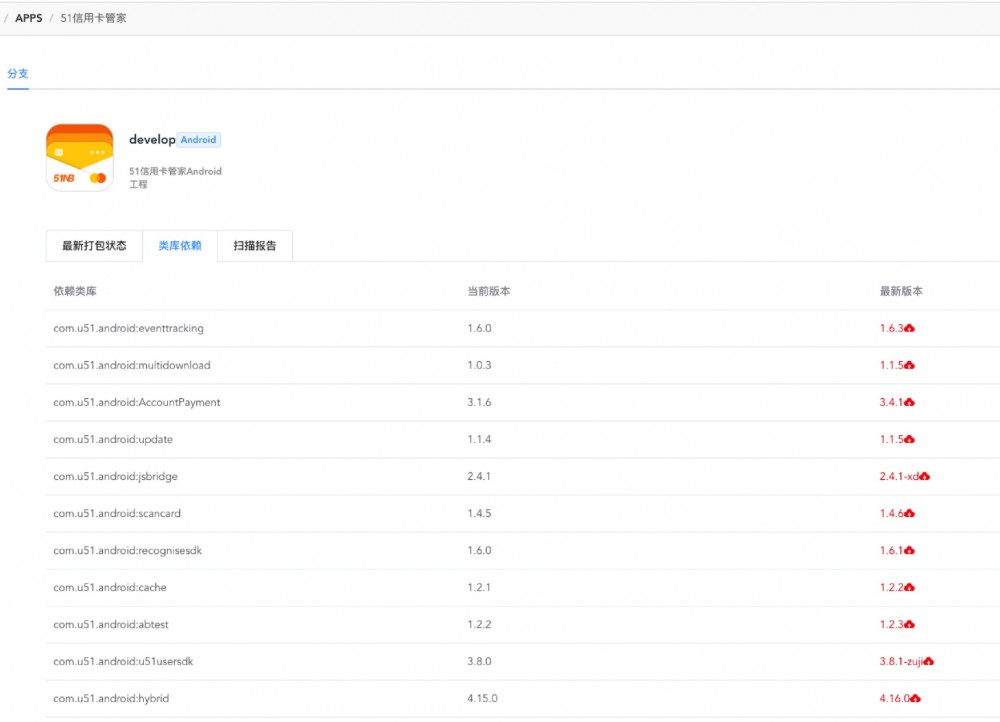The height and width of the screenshot is (722, 1000).
Task: Select the 分支 tab
Action: [x=18, y=73]
